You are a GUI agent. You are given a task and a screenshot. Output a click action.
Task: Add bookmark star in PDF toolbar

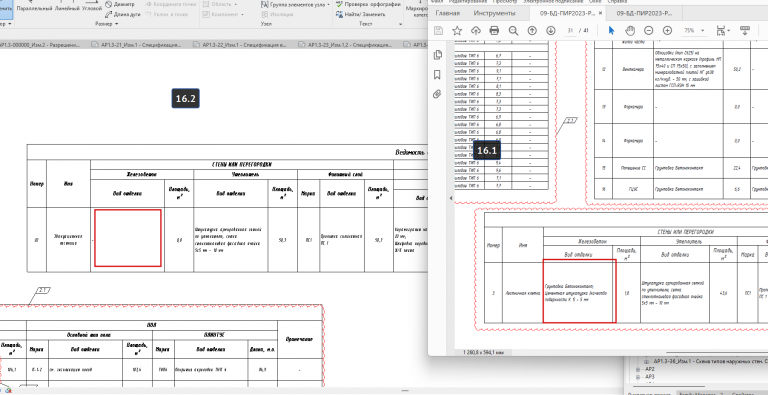coord(457,31)
